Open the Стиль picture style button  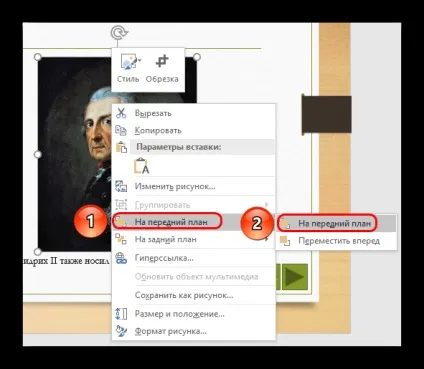pos(128,69)
